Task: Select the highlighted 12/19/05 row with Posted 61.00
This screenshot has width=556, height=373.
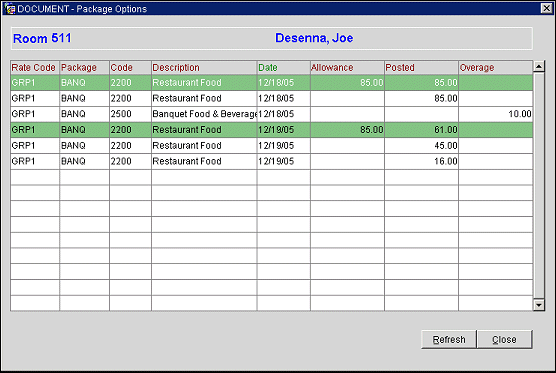Action: [x=272, y=130]
